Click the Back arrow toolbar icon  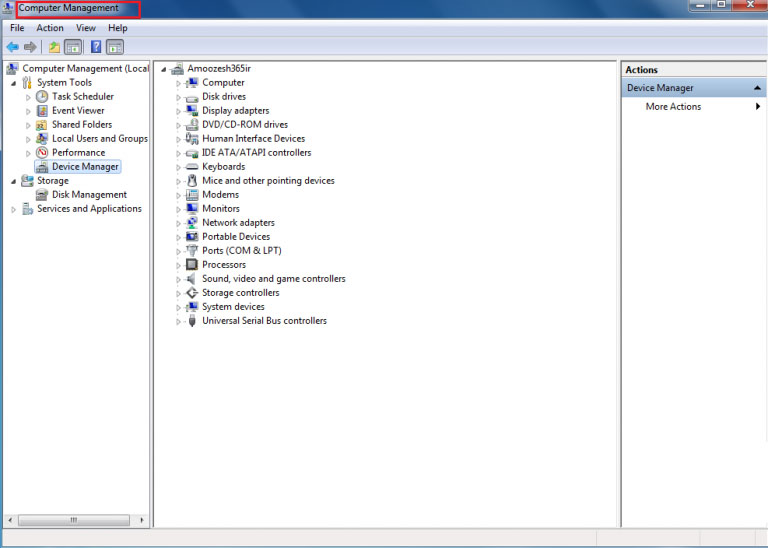click(12, 48)
